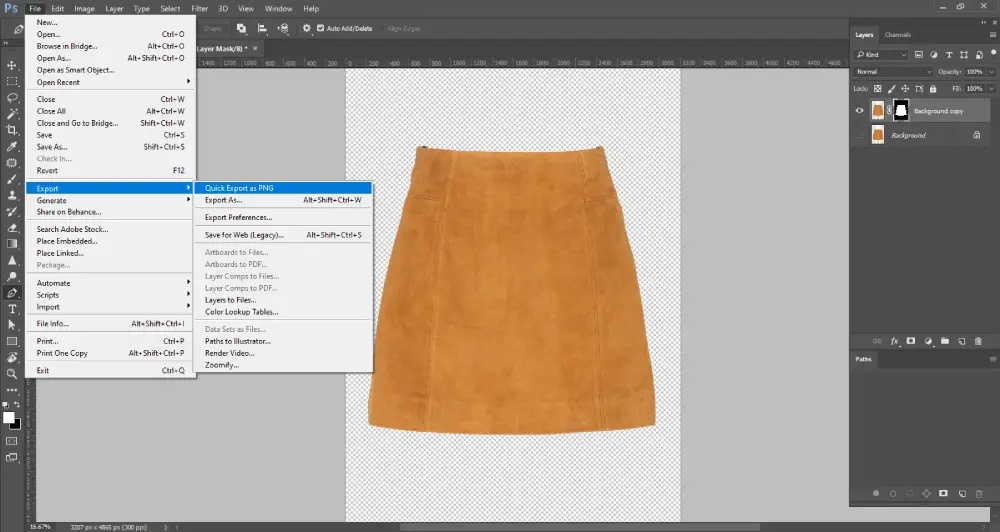Select the Rectangular Marquee tool

click(x=11, y=81)
